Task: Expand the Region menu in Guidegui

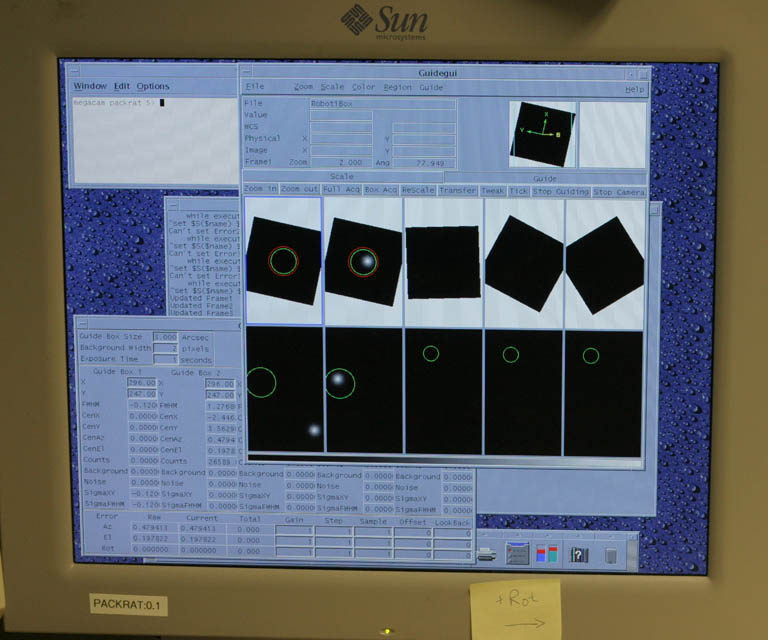Action: tap(397, 87)
